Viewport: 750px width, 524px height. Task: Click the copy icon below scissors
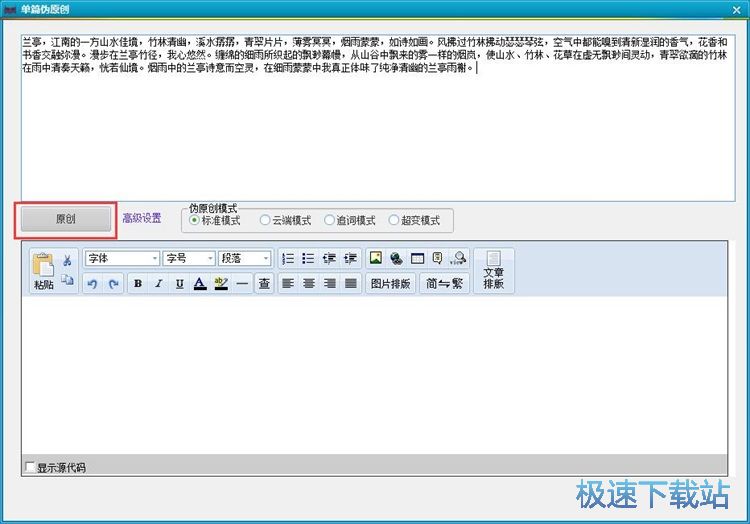click(x=67, y=281)
